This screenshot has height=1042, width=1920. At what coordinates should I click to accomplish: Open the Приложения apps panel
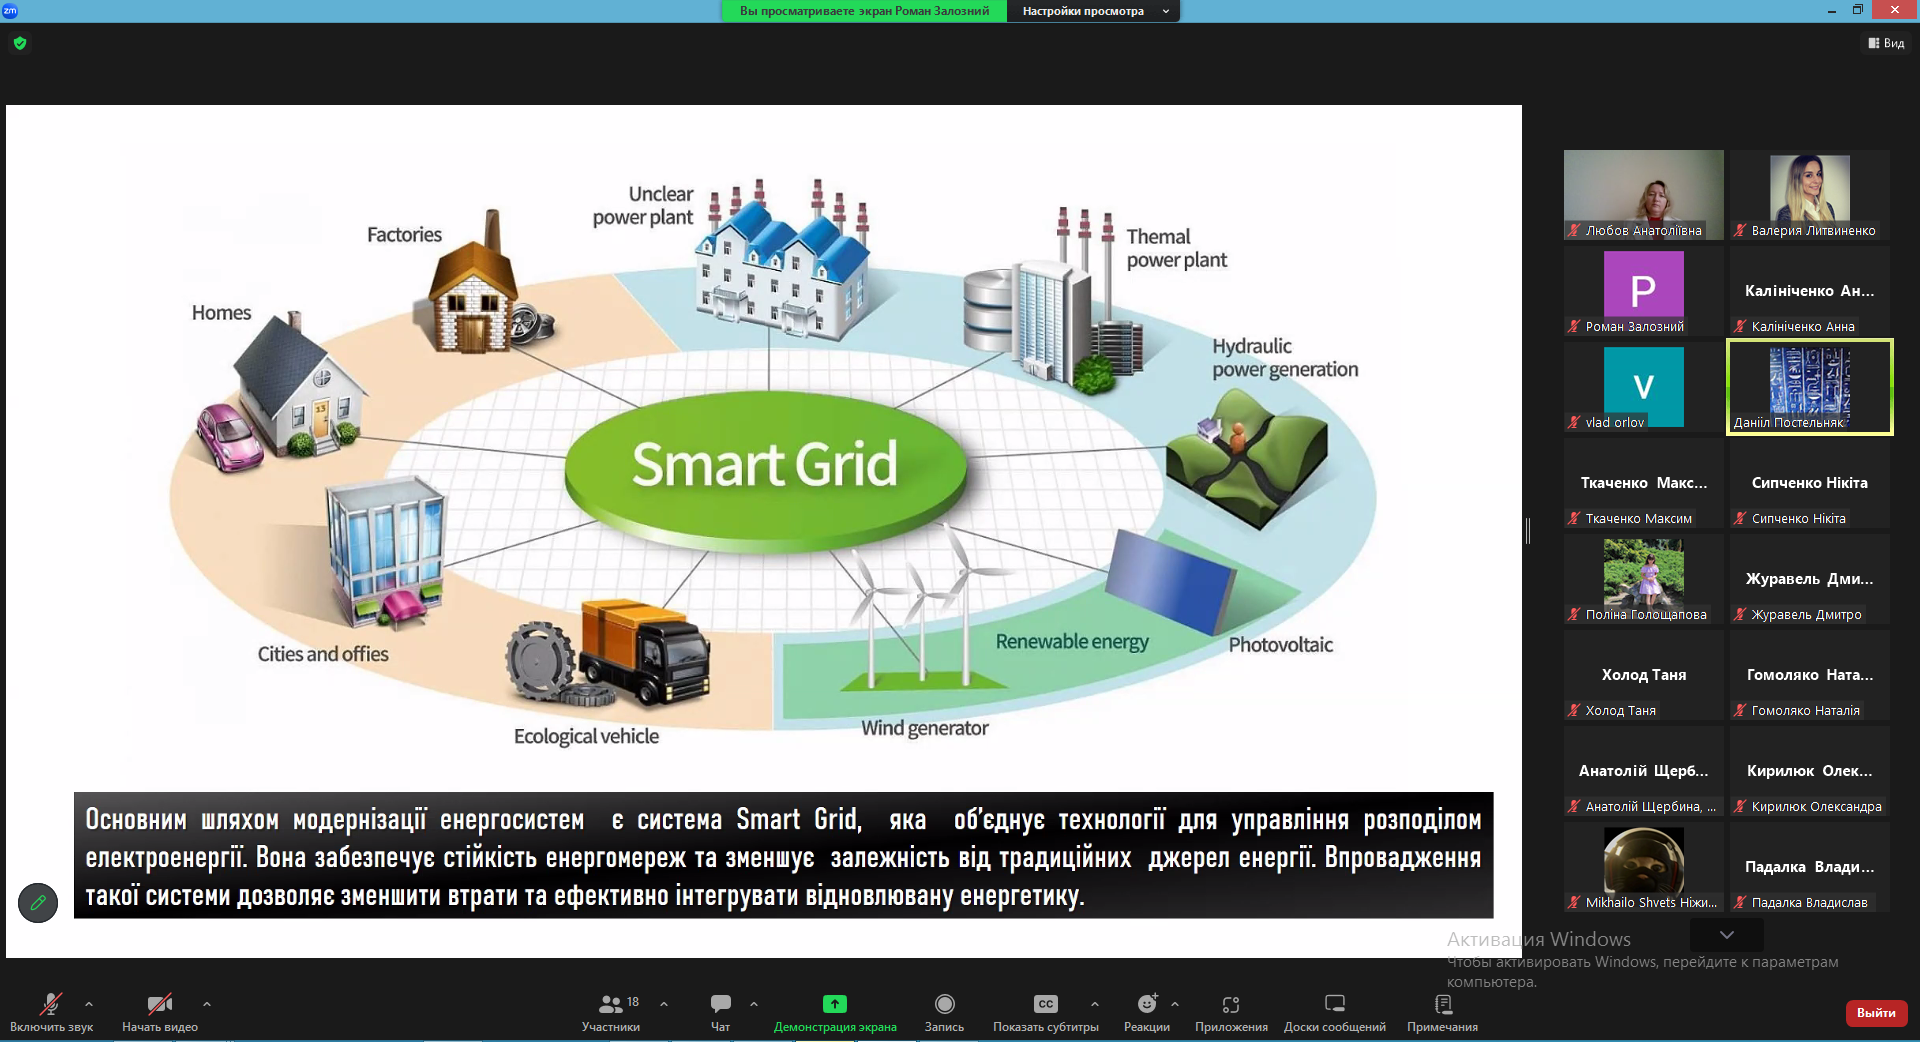click(1231, 1012)
